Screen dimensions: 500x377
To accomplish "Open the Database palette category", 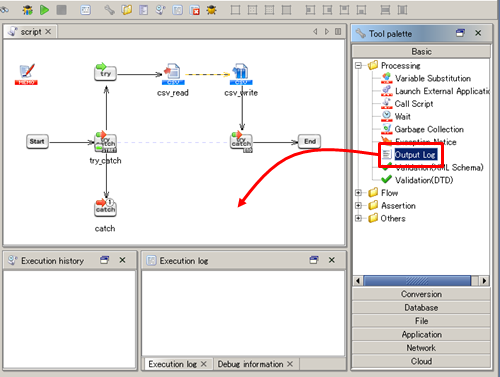I will click(421, 307).
